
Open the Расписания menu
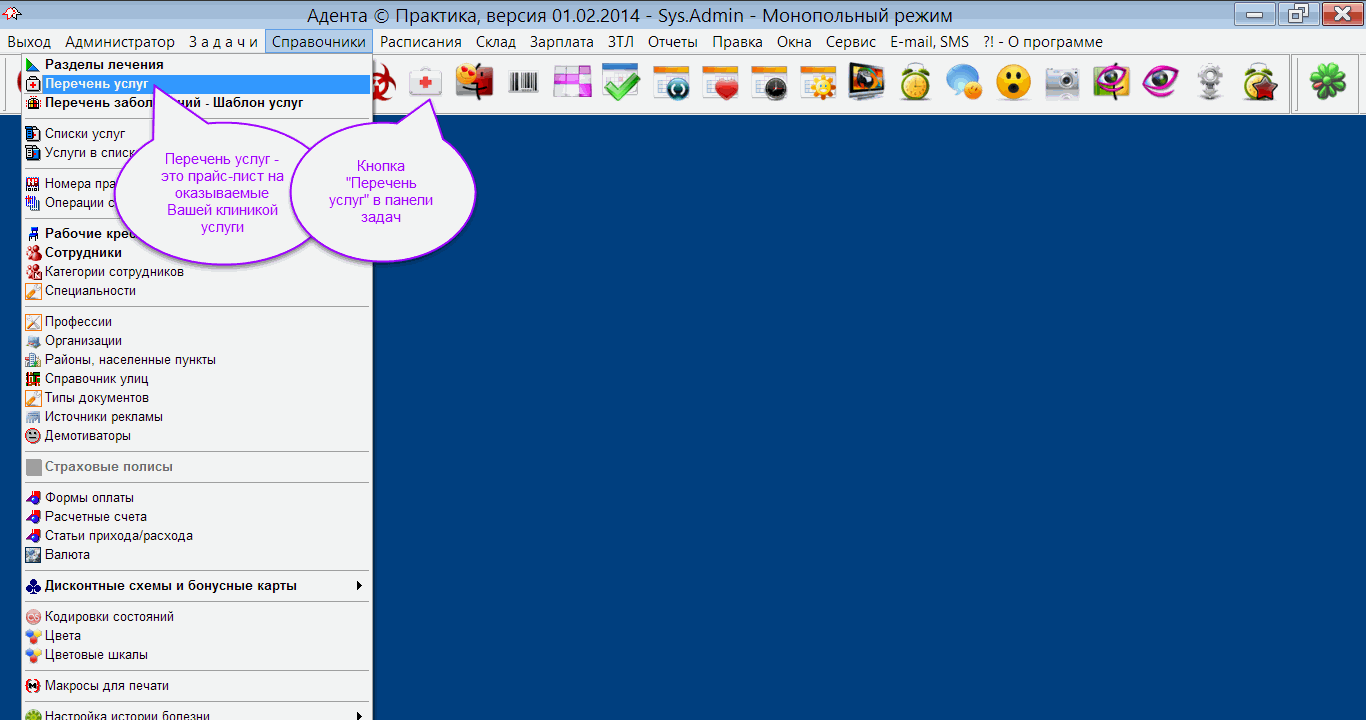point(420,42)
